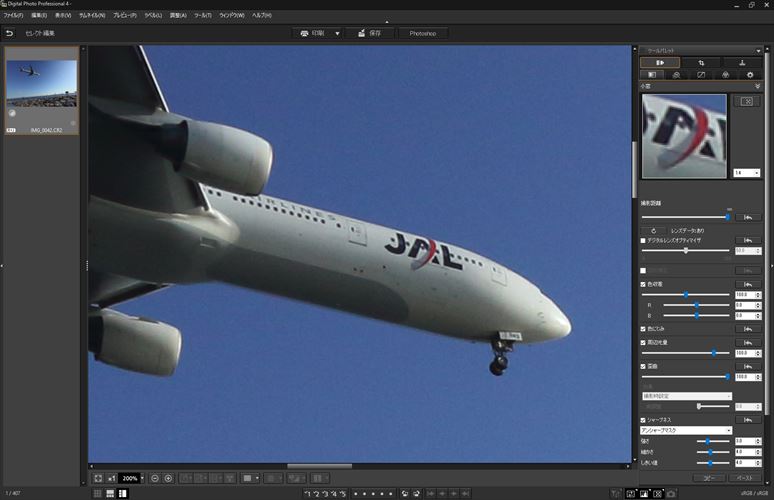Open the tool palette header dropdown arrow

(758, 51)
